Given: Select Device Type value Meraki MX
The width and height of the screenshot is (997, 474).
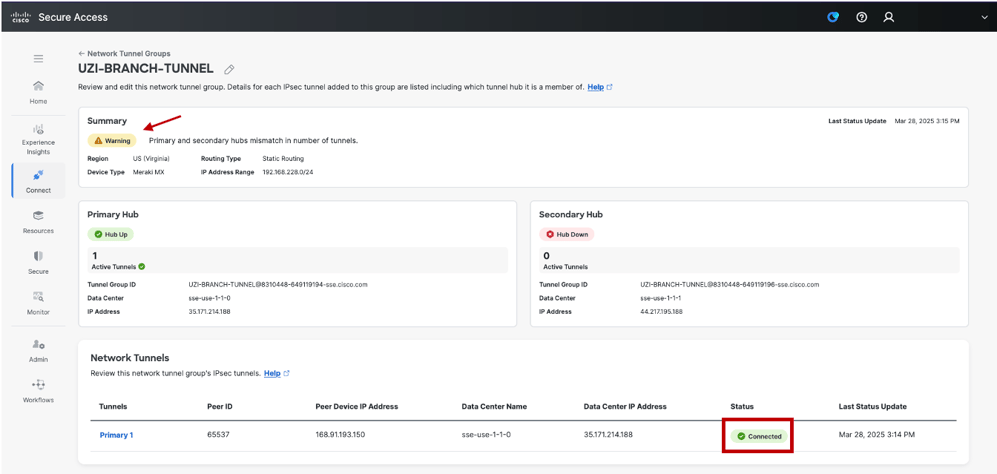Looking at the screenshot, I should pyautogui.click(x=149, y=172).
